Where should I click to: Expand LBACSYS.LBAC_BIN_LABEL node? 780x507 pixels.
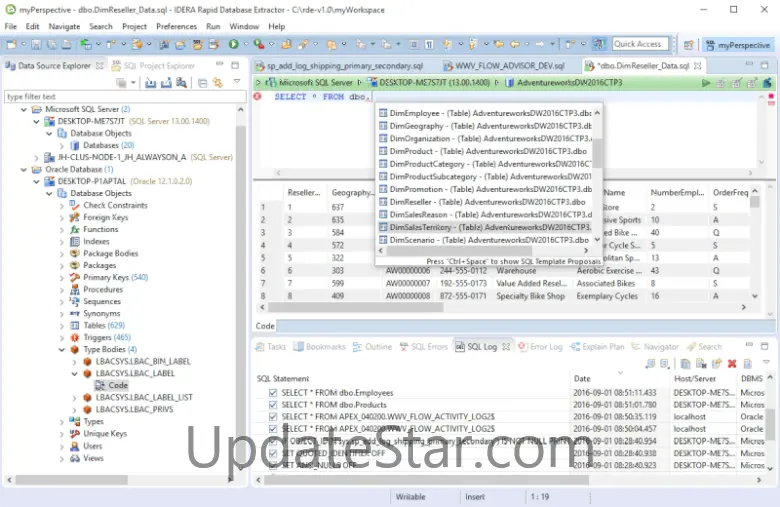pyautogui.click(x=74, y=361)
